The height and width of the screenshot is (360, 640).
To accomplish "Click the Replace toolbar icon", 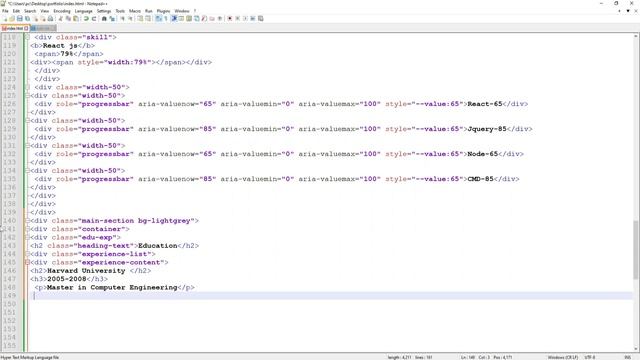I will [x=112, y=18].
